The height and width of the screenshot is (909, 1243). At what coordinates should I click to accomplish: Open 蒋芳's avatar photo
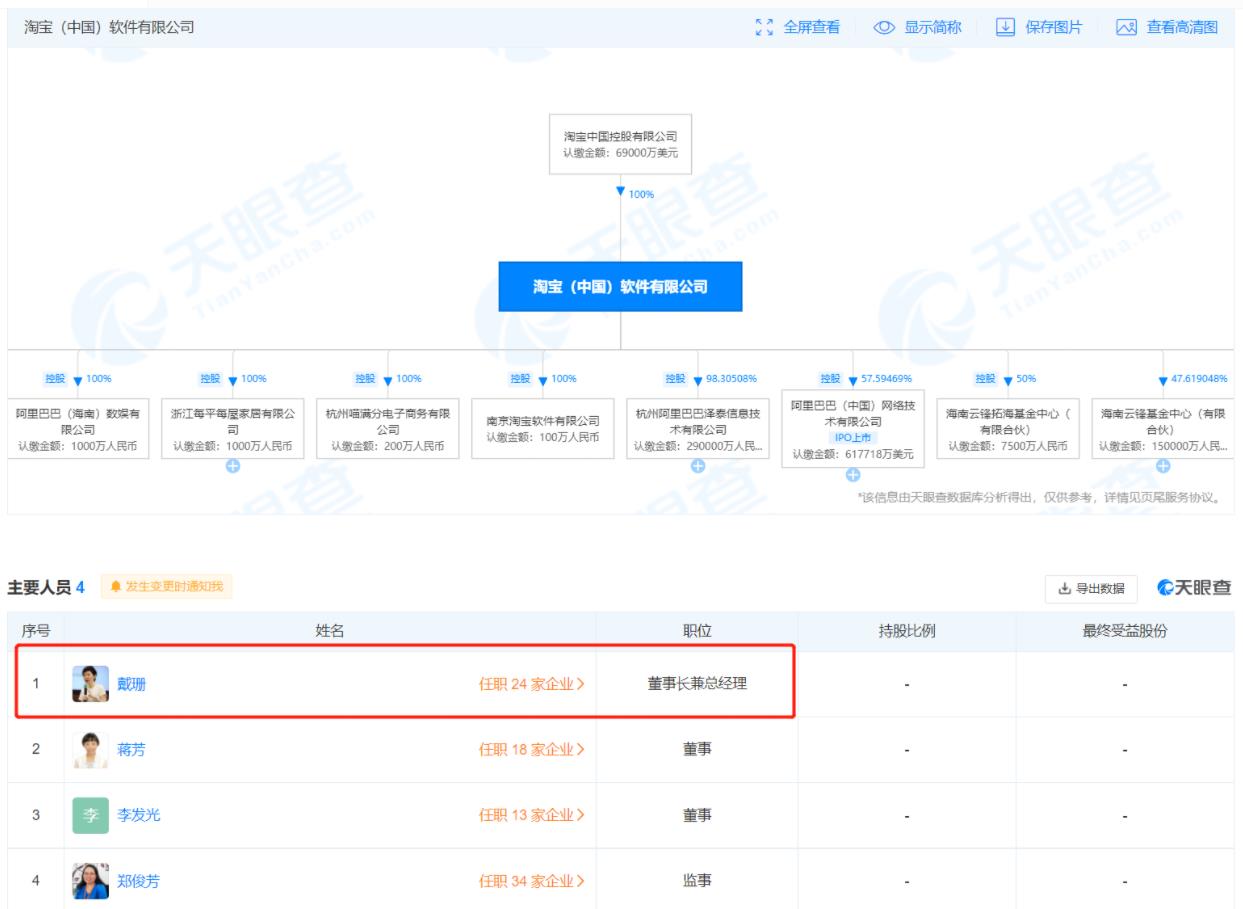(x=91, y=750)
